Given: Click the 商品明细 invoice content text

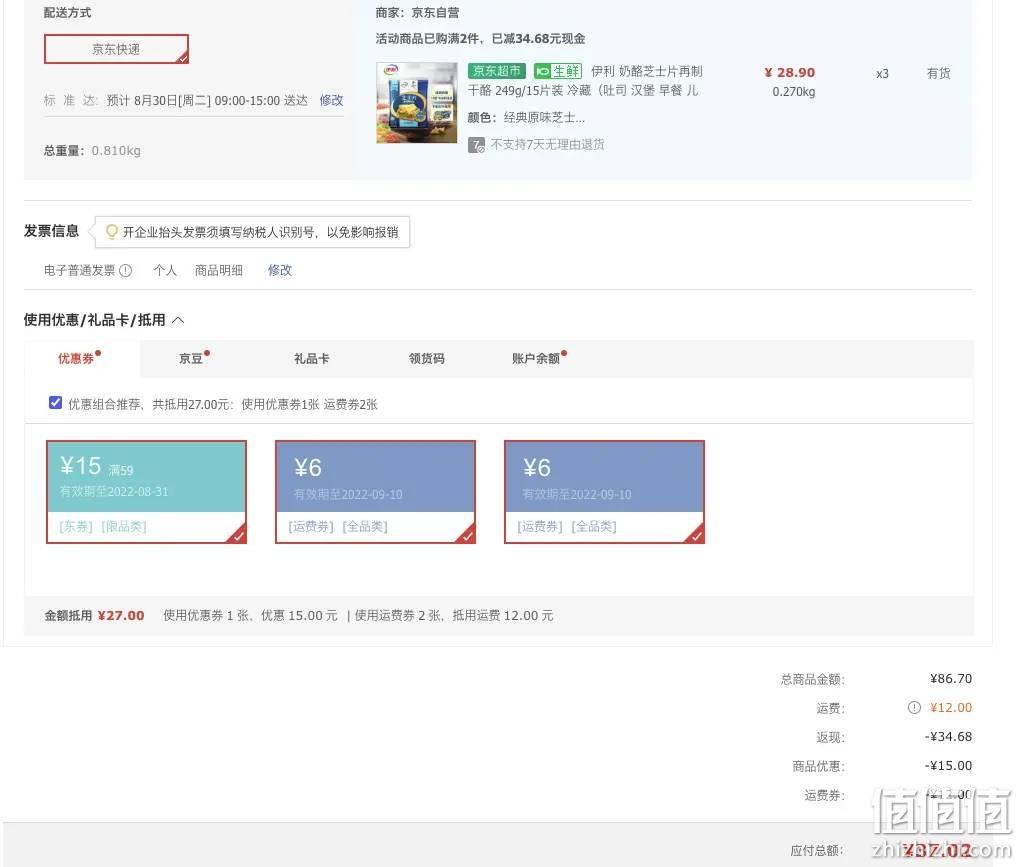Looking at the screenshot, I should pyautogui.click(x=219, y=270).
